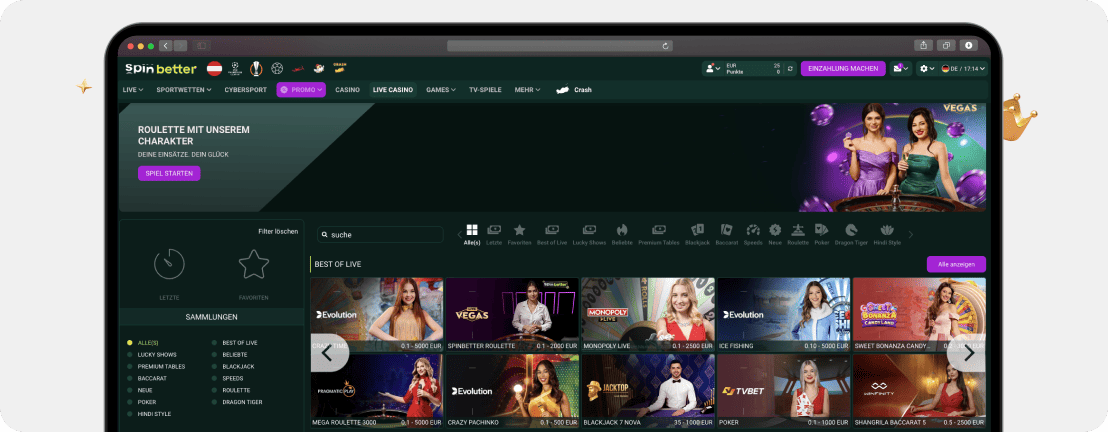Click the Einzahlung Machen button
This screenshot has width=1108, height=432.
[842, 69]
